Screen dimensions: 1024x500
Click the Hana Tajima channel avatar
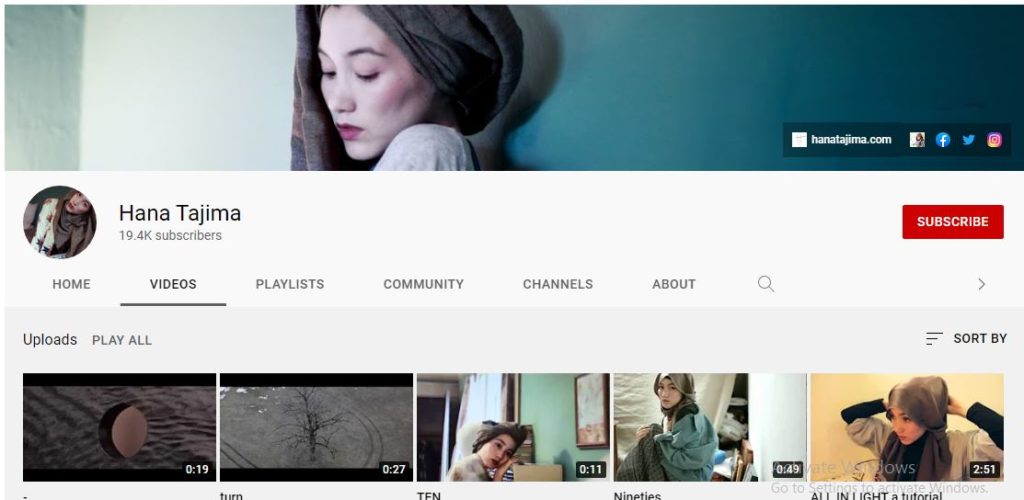point(59,222)
